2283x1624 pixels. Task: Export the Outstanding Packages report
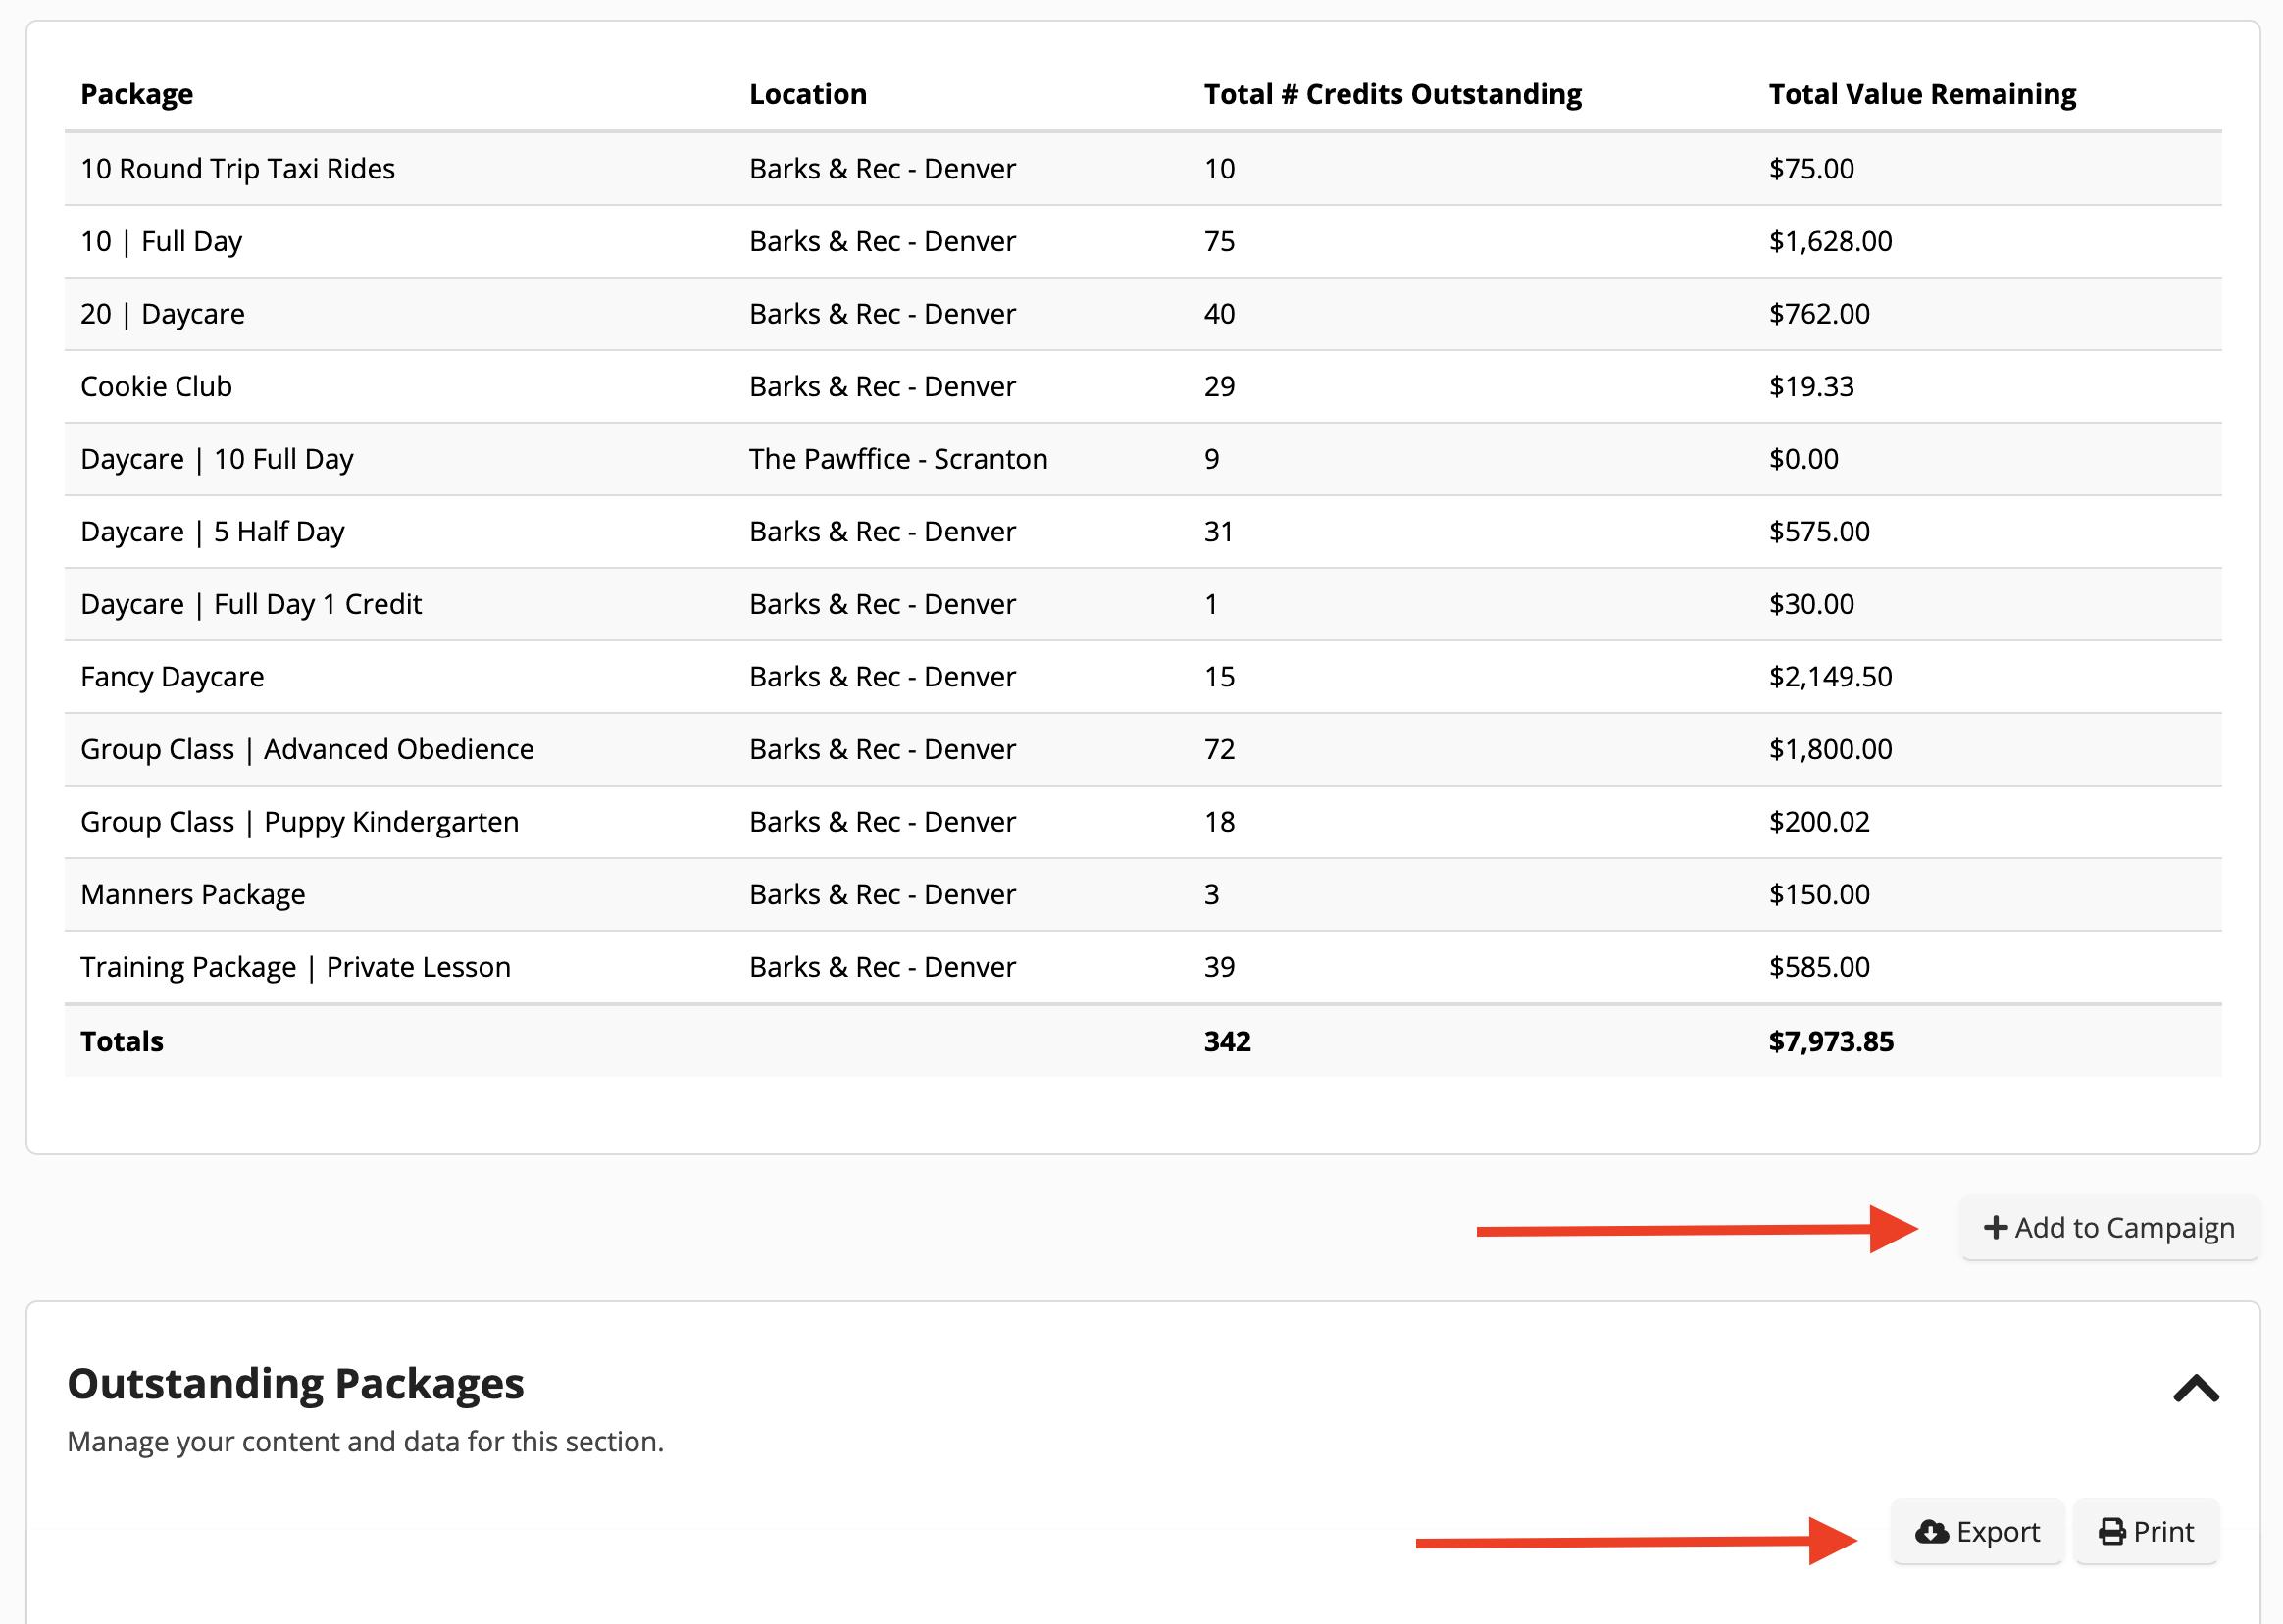click(x=1975, y=1531)
